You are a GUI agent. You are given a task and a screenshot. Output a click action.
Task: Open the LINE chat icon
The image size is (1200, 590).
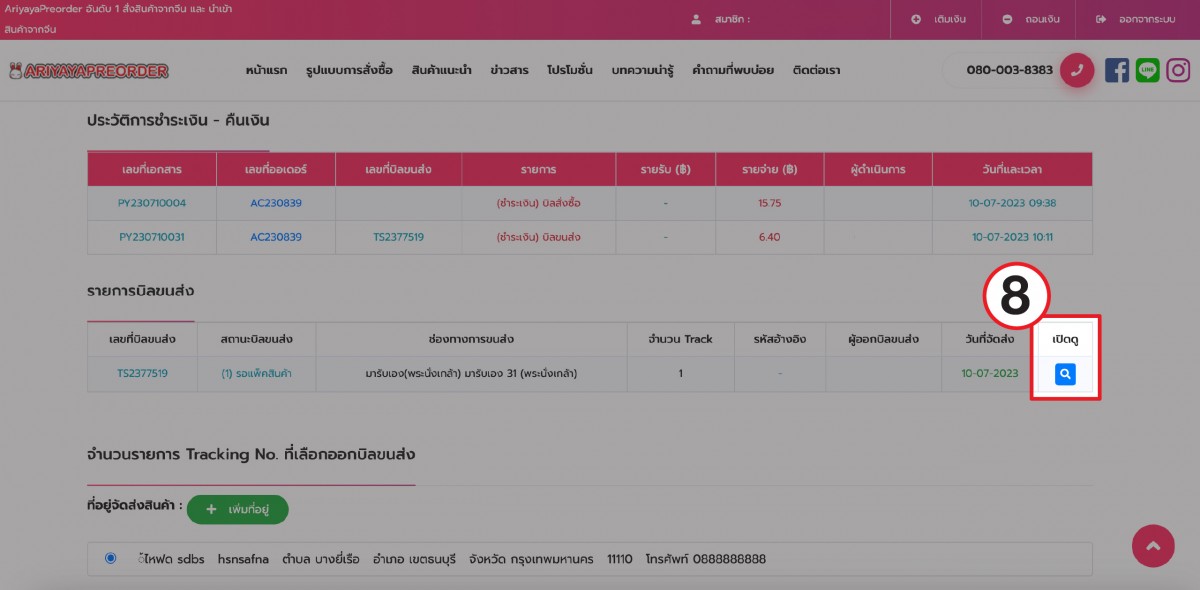pyautogui.click(x=1148, y=70)
